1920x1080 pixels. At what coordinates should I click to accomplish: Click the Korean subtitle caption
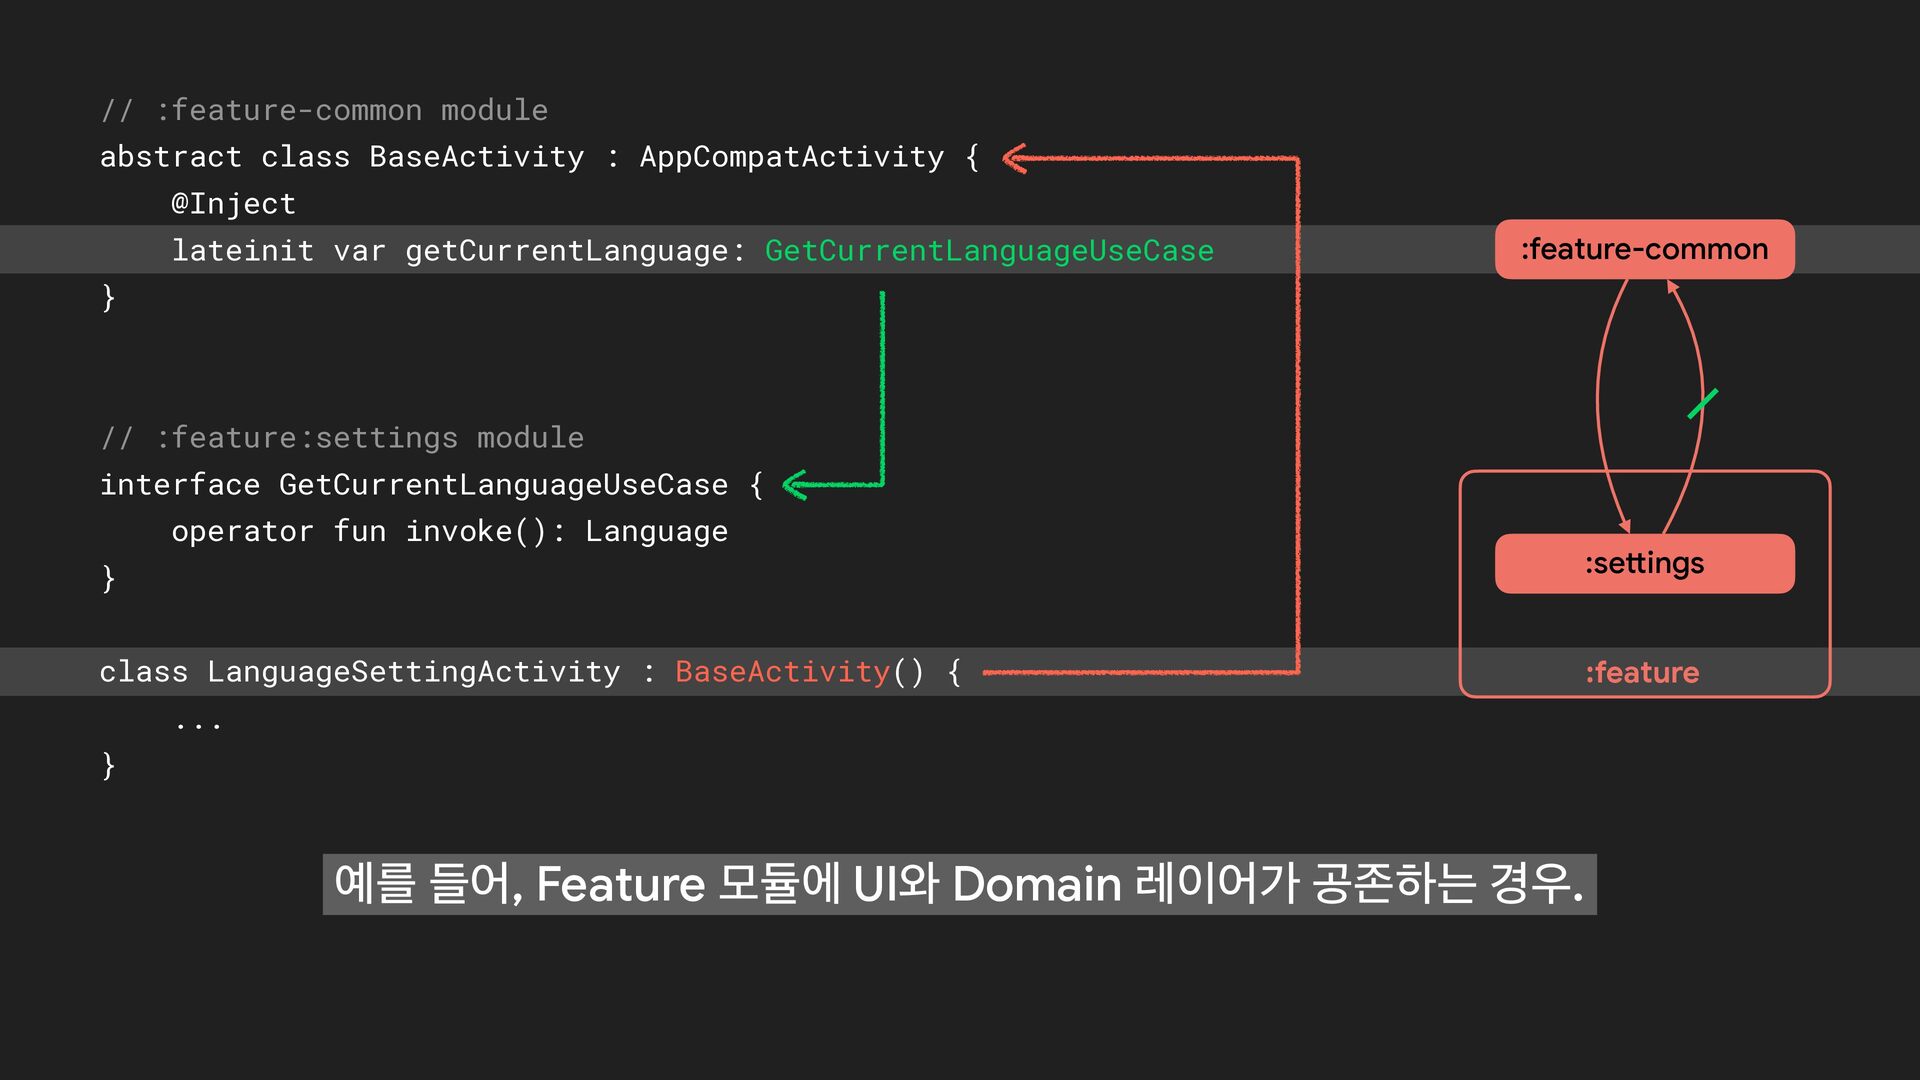(x=958, y=884)
